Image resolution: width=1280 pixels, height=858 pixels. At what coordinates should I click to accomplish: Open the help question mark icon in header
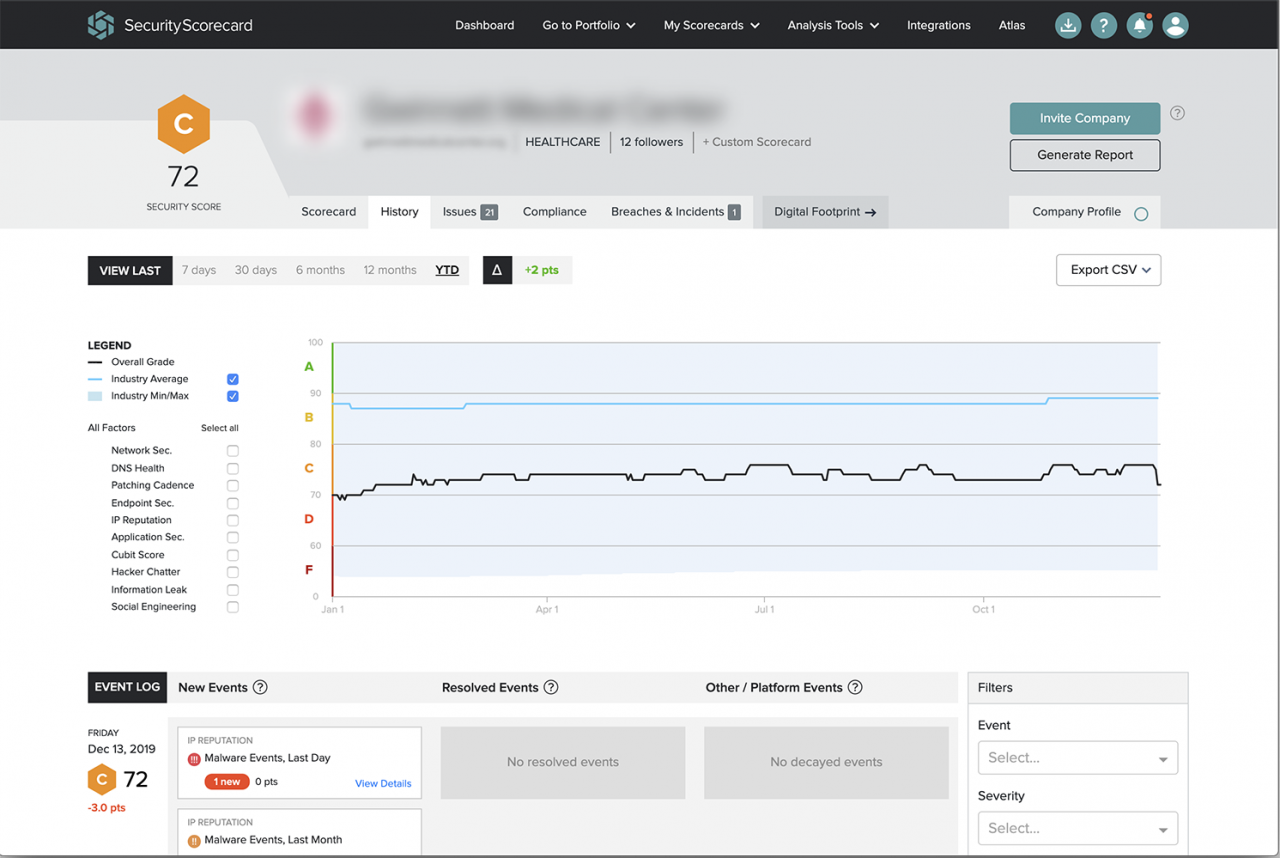coord(1103,26)
